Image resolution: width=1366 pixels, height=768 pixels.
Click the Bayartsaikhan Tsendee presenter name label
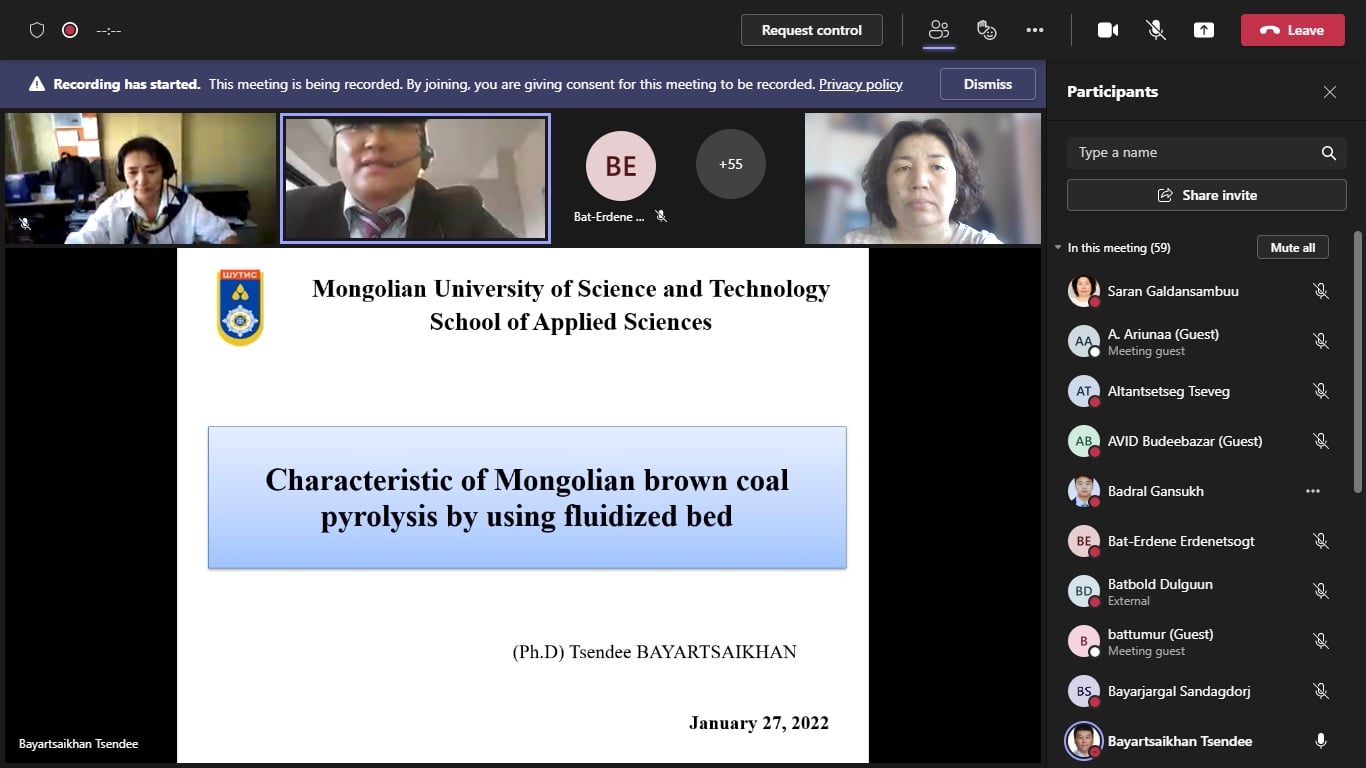pyautogui.click(x=79, y=744)
